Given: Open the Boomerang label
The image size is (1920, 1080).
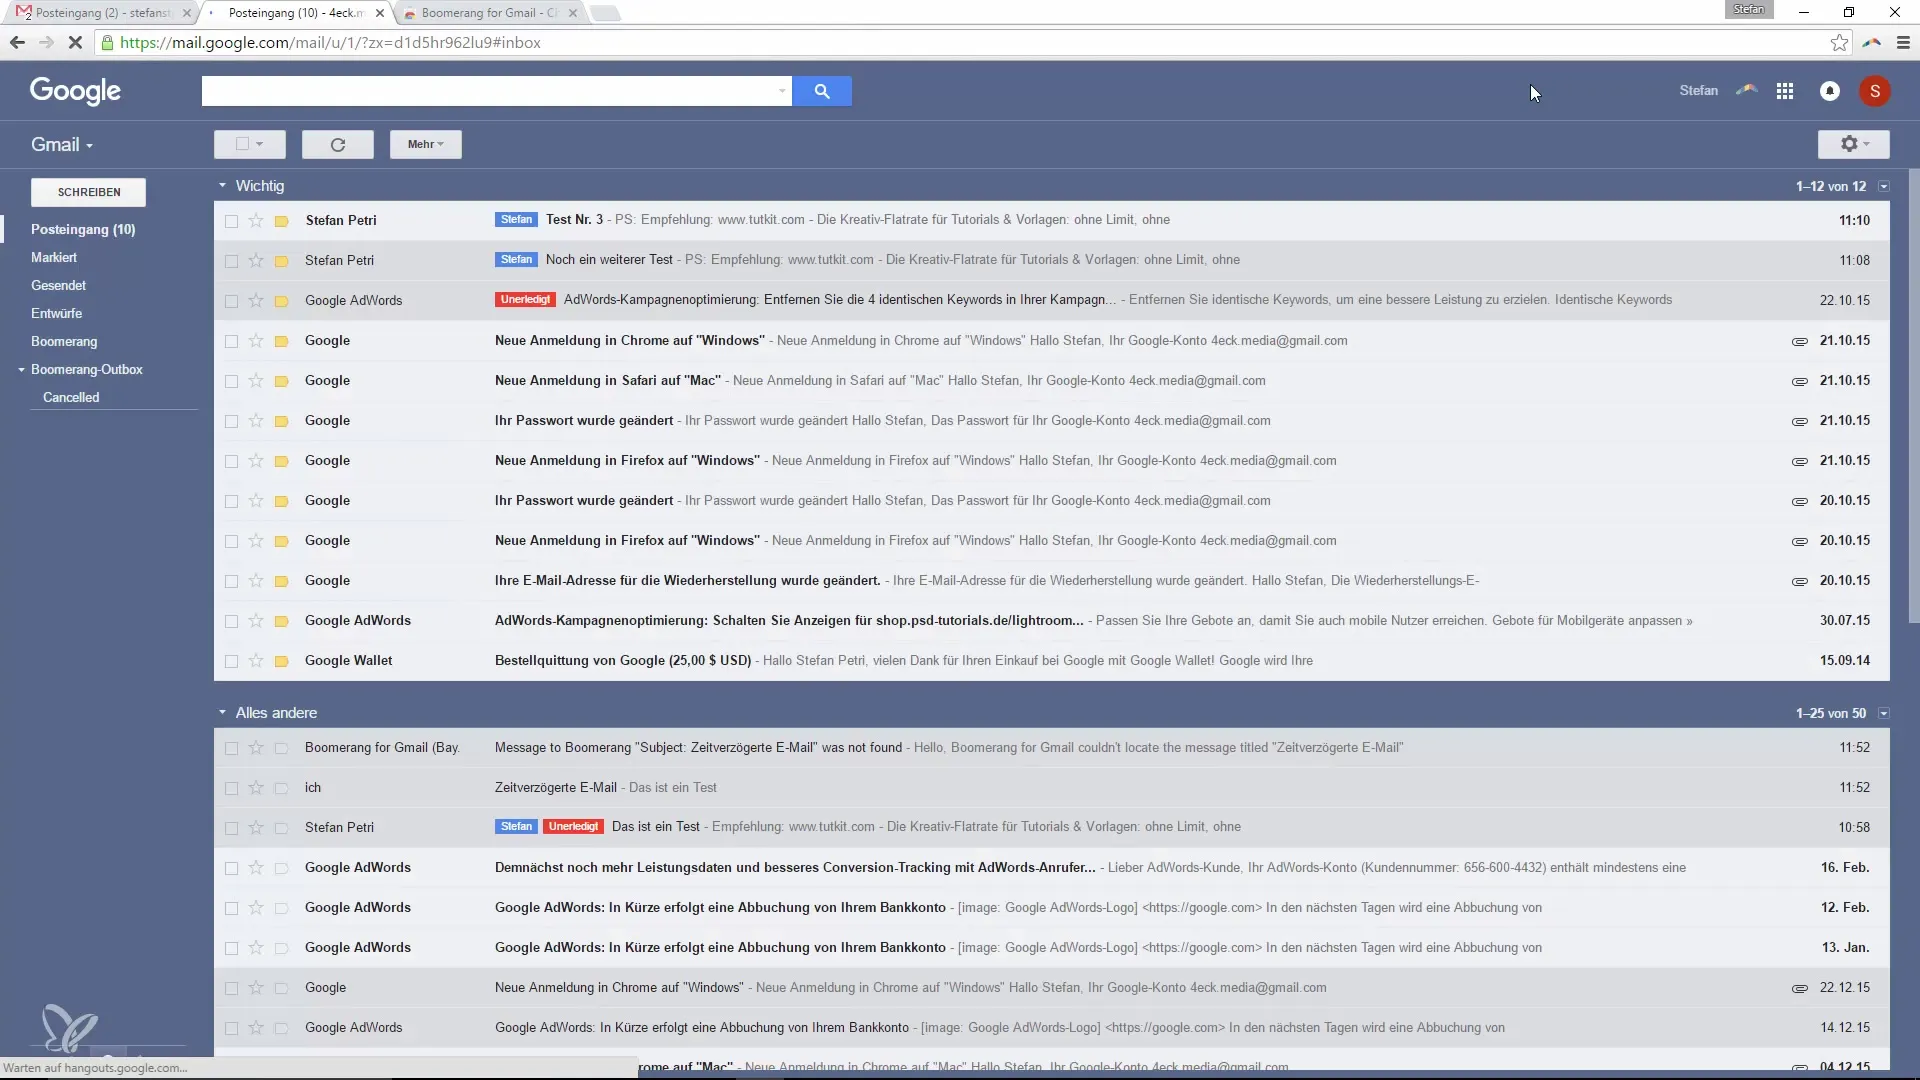Looking at the screenshot, I should coord(64,342).
